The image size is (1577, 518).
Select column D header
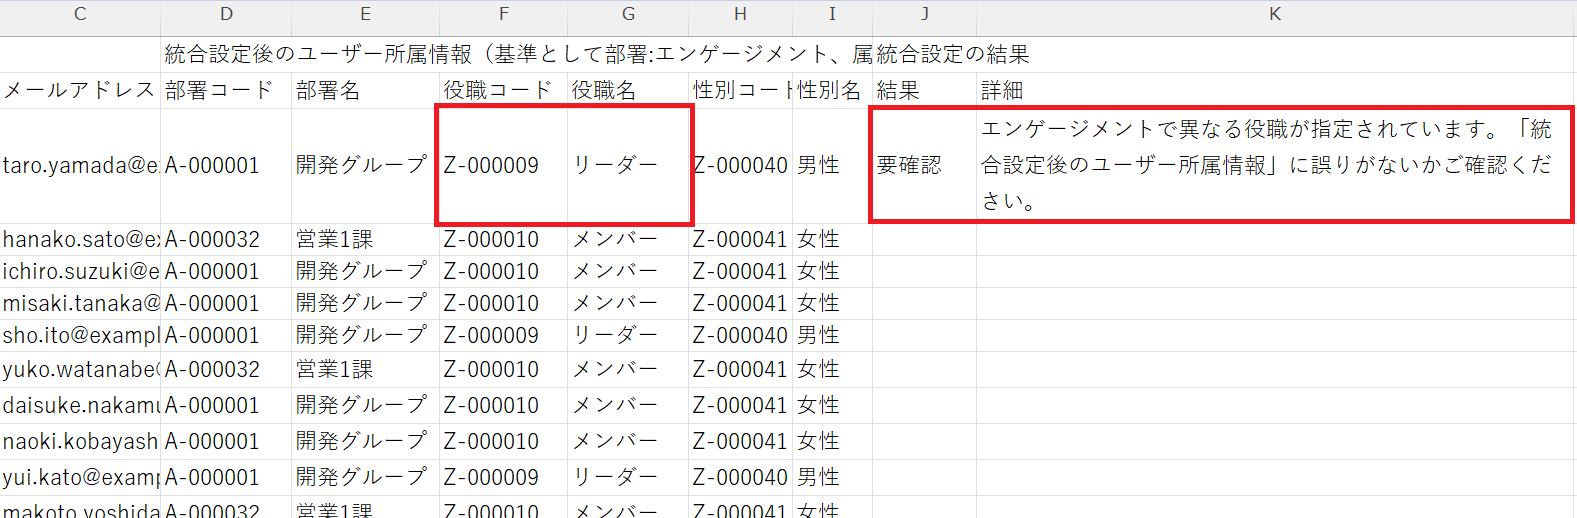click(226, 14)
